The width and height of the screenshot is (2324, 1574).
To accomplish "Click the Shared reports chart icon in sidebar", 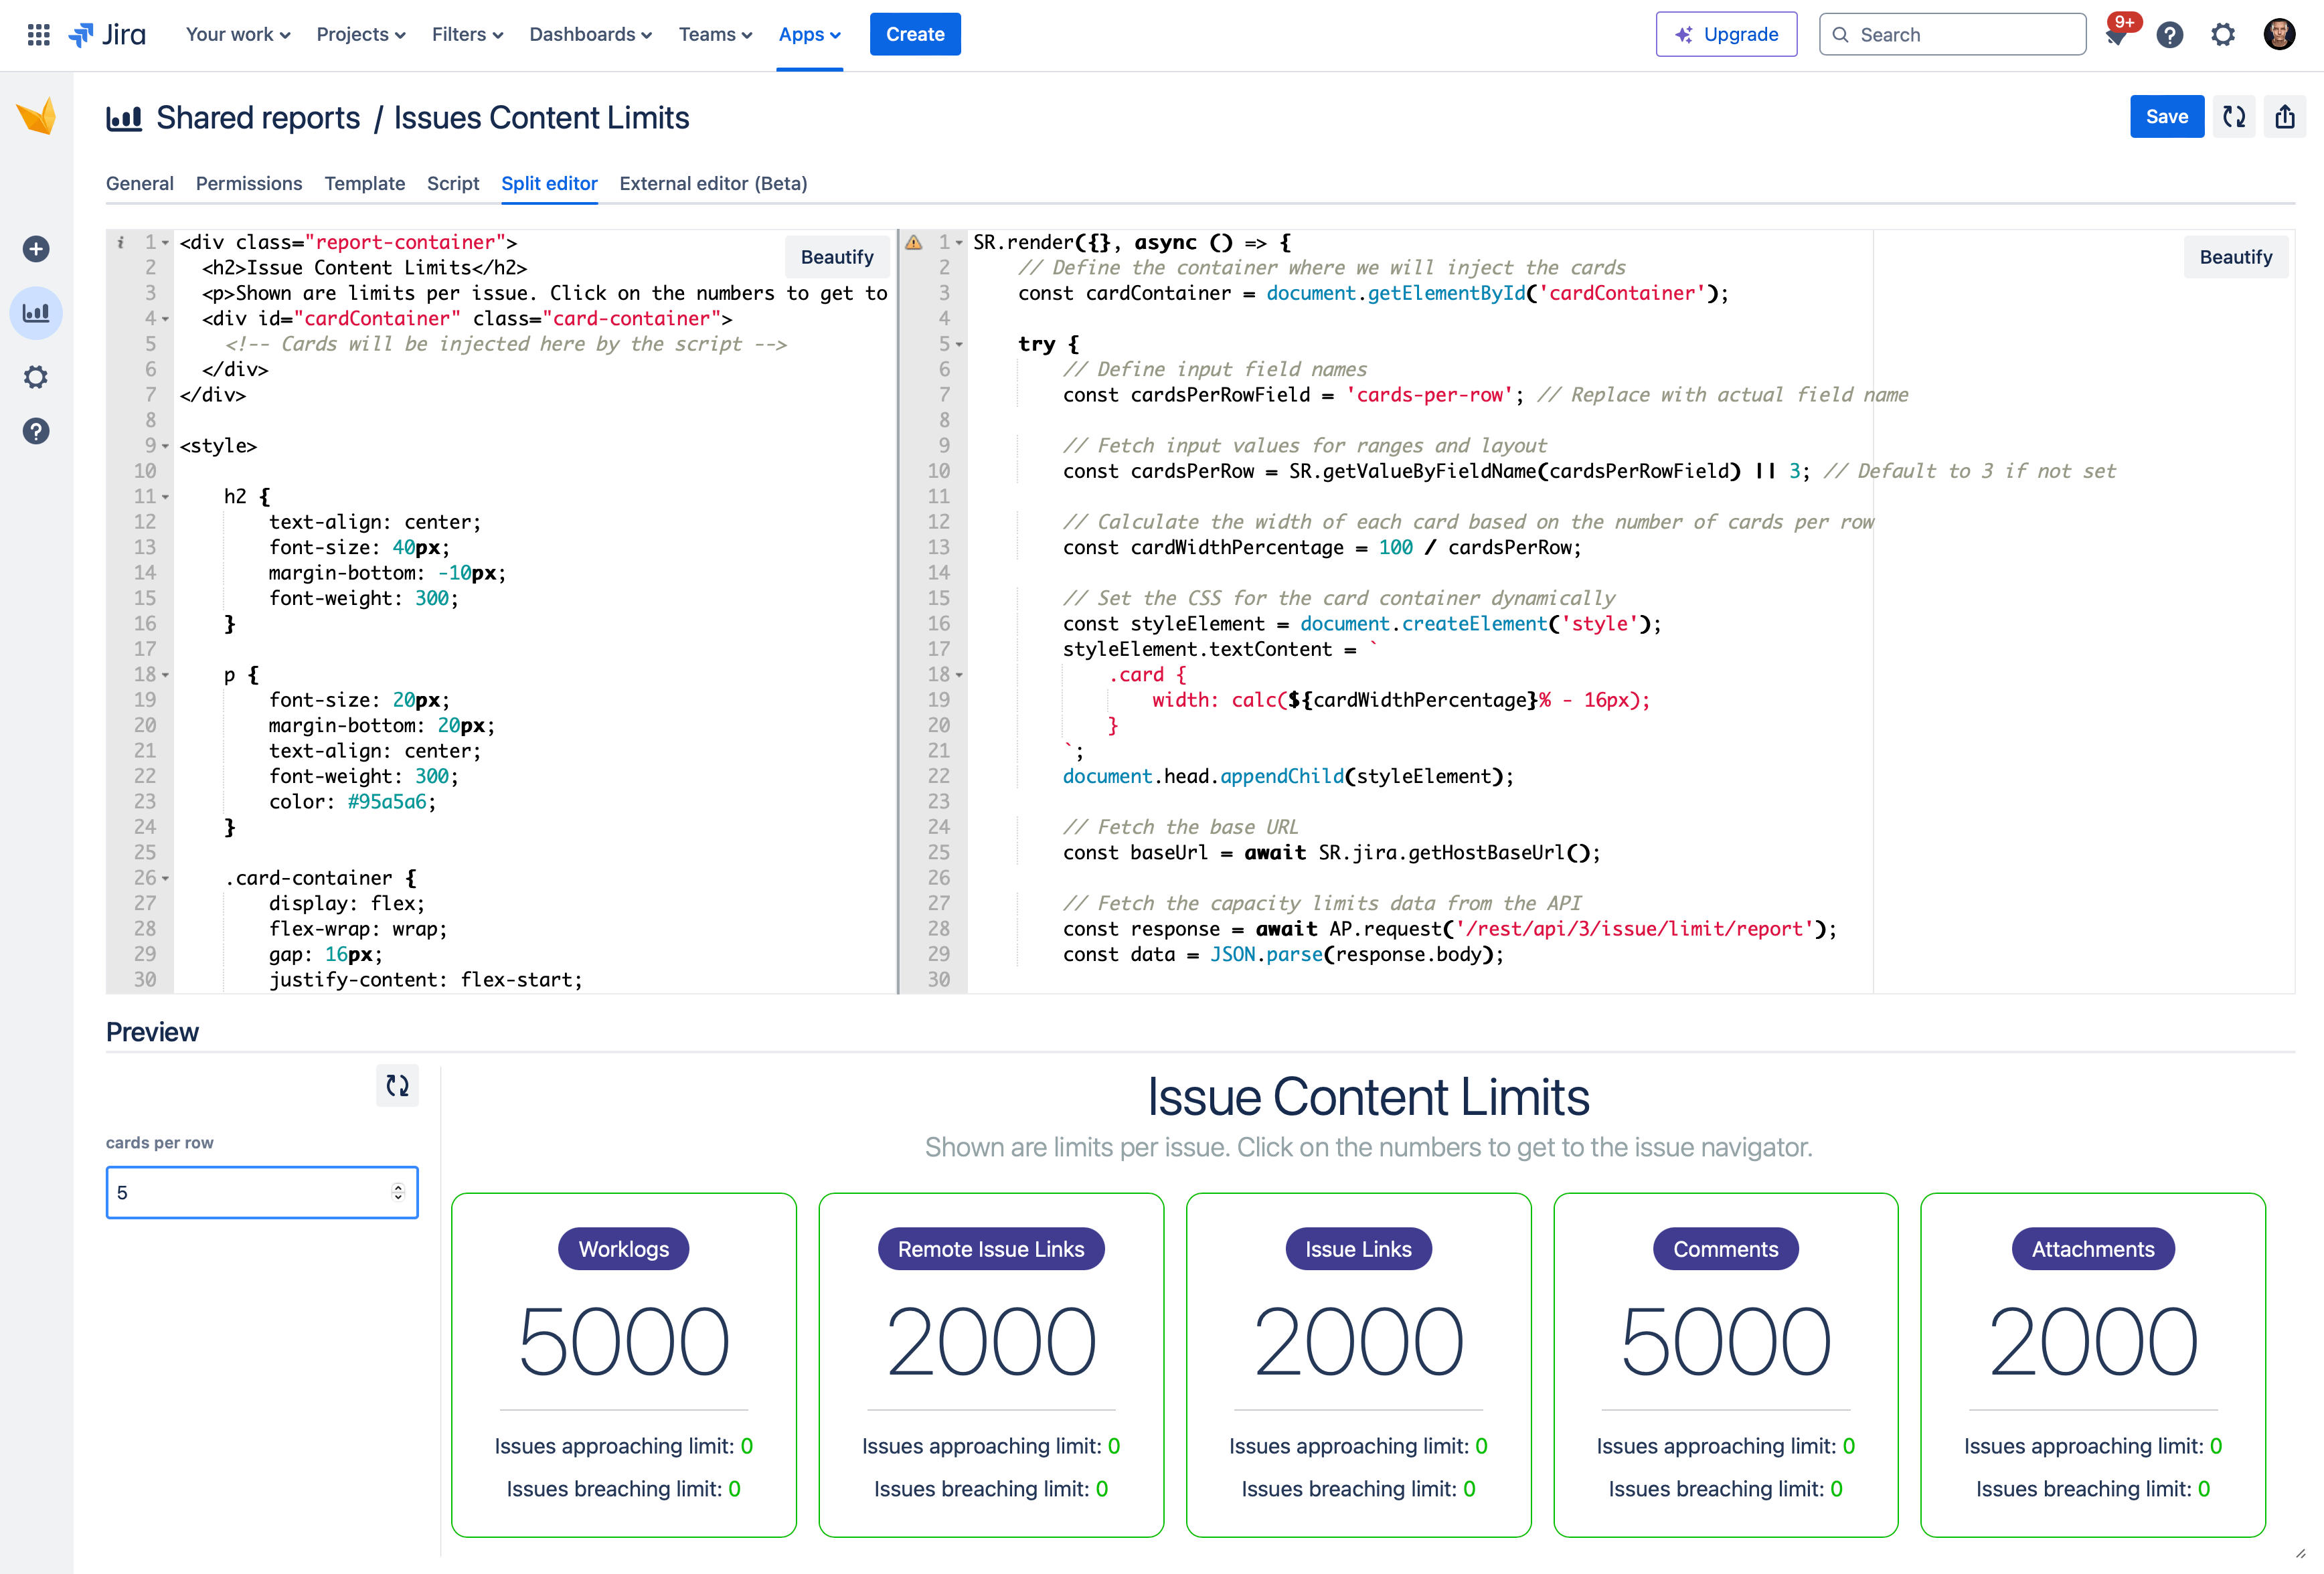I will tap(36, 312).
